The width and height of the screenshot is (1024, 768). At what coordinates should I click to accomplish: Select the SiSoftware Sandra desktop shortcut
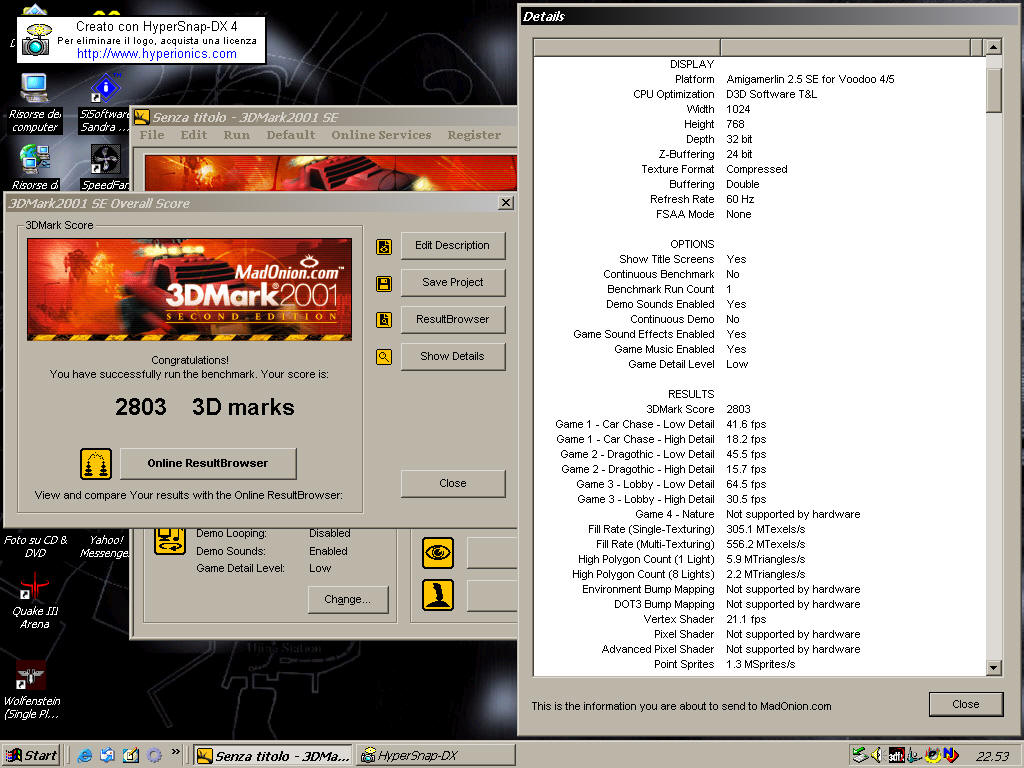(x=104, y=103)
